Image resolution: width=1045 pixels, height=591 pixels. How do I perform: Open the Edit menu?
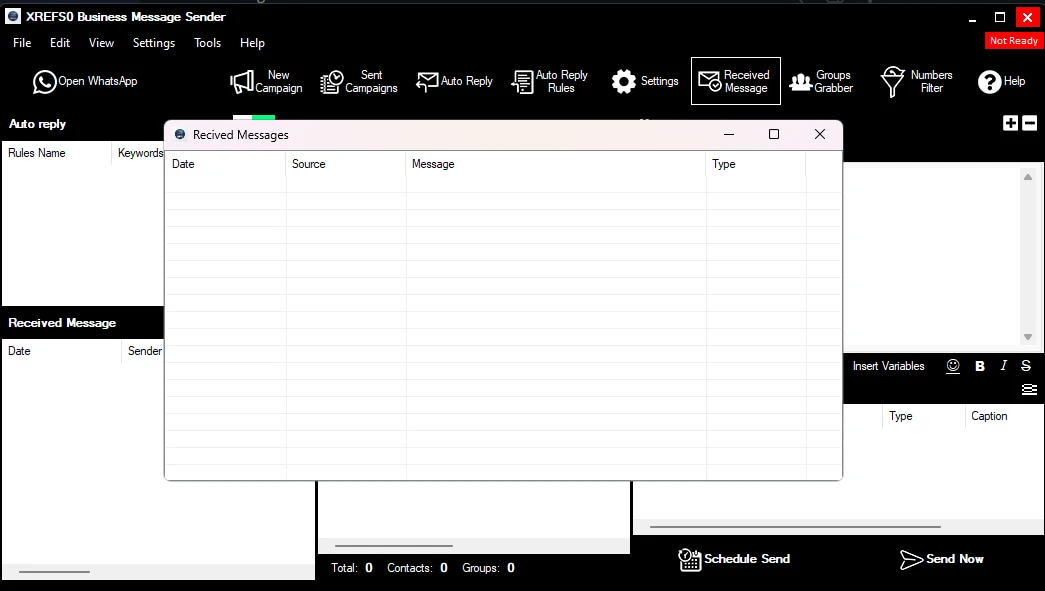coord(60,43)
